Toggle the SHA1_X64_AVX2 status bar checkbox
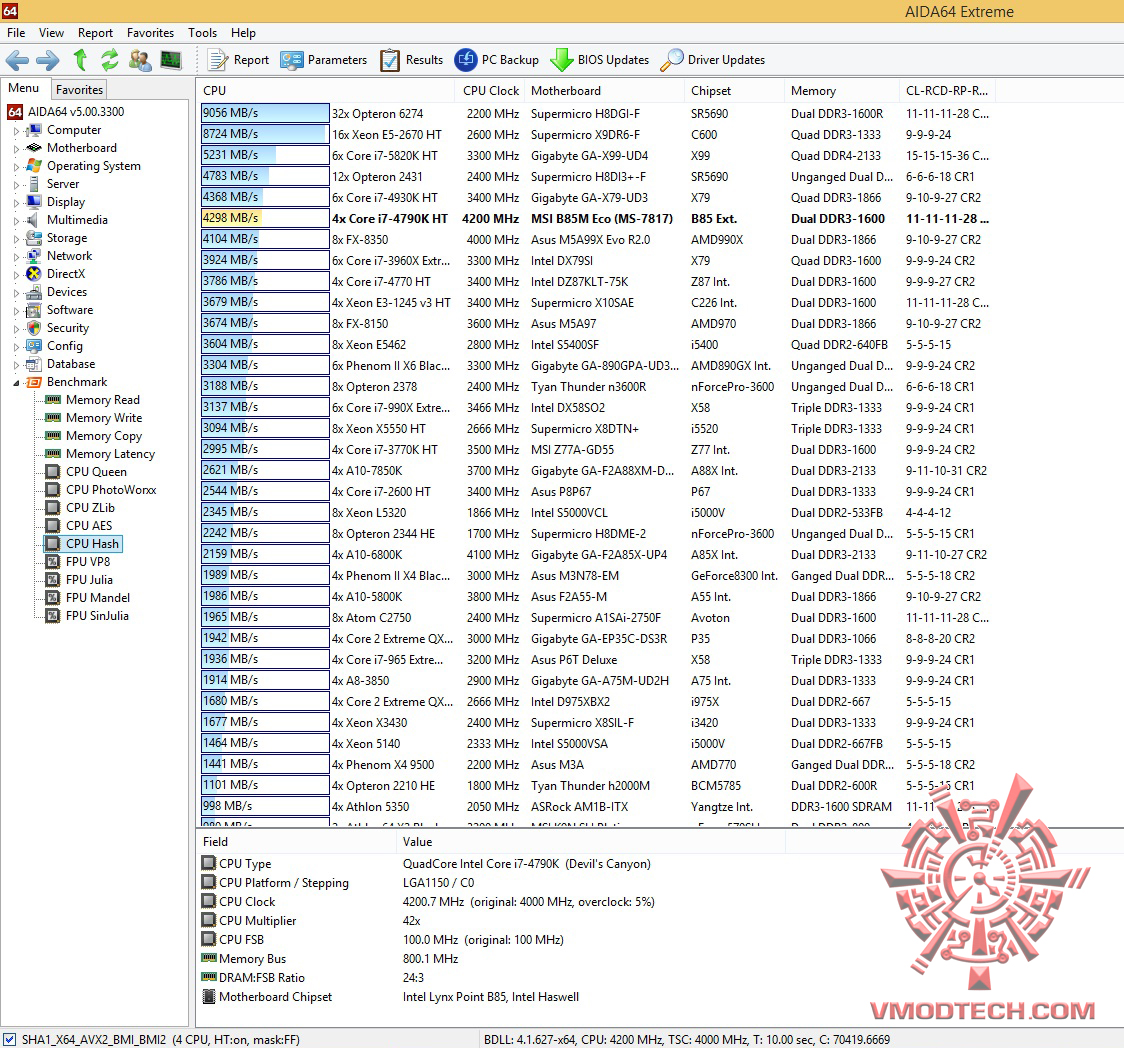 click(9, 1039)
